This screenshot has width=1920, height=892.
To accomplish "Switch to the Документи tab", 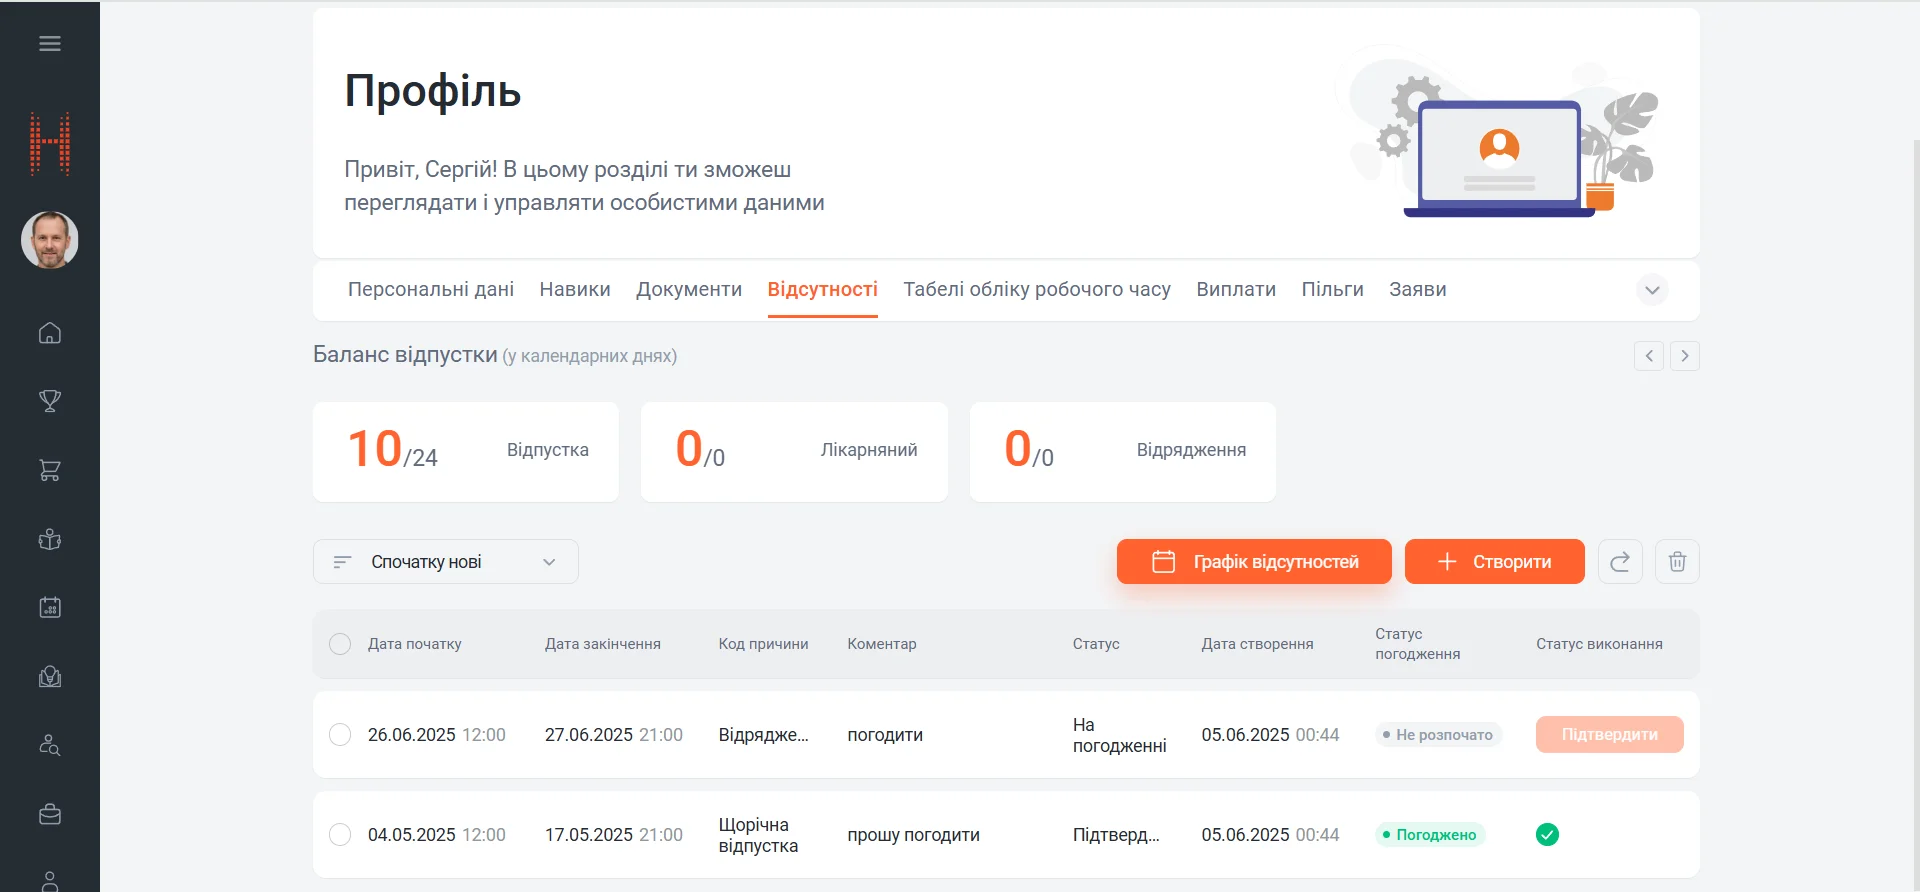I will coord(689,289).
